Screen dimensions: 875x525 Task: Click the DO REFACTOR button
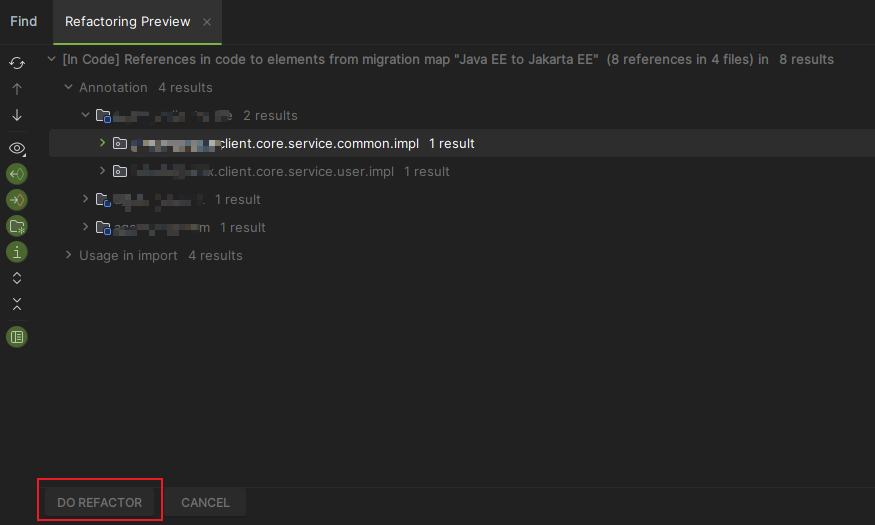[99, 502]
